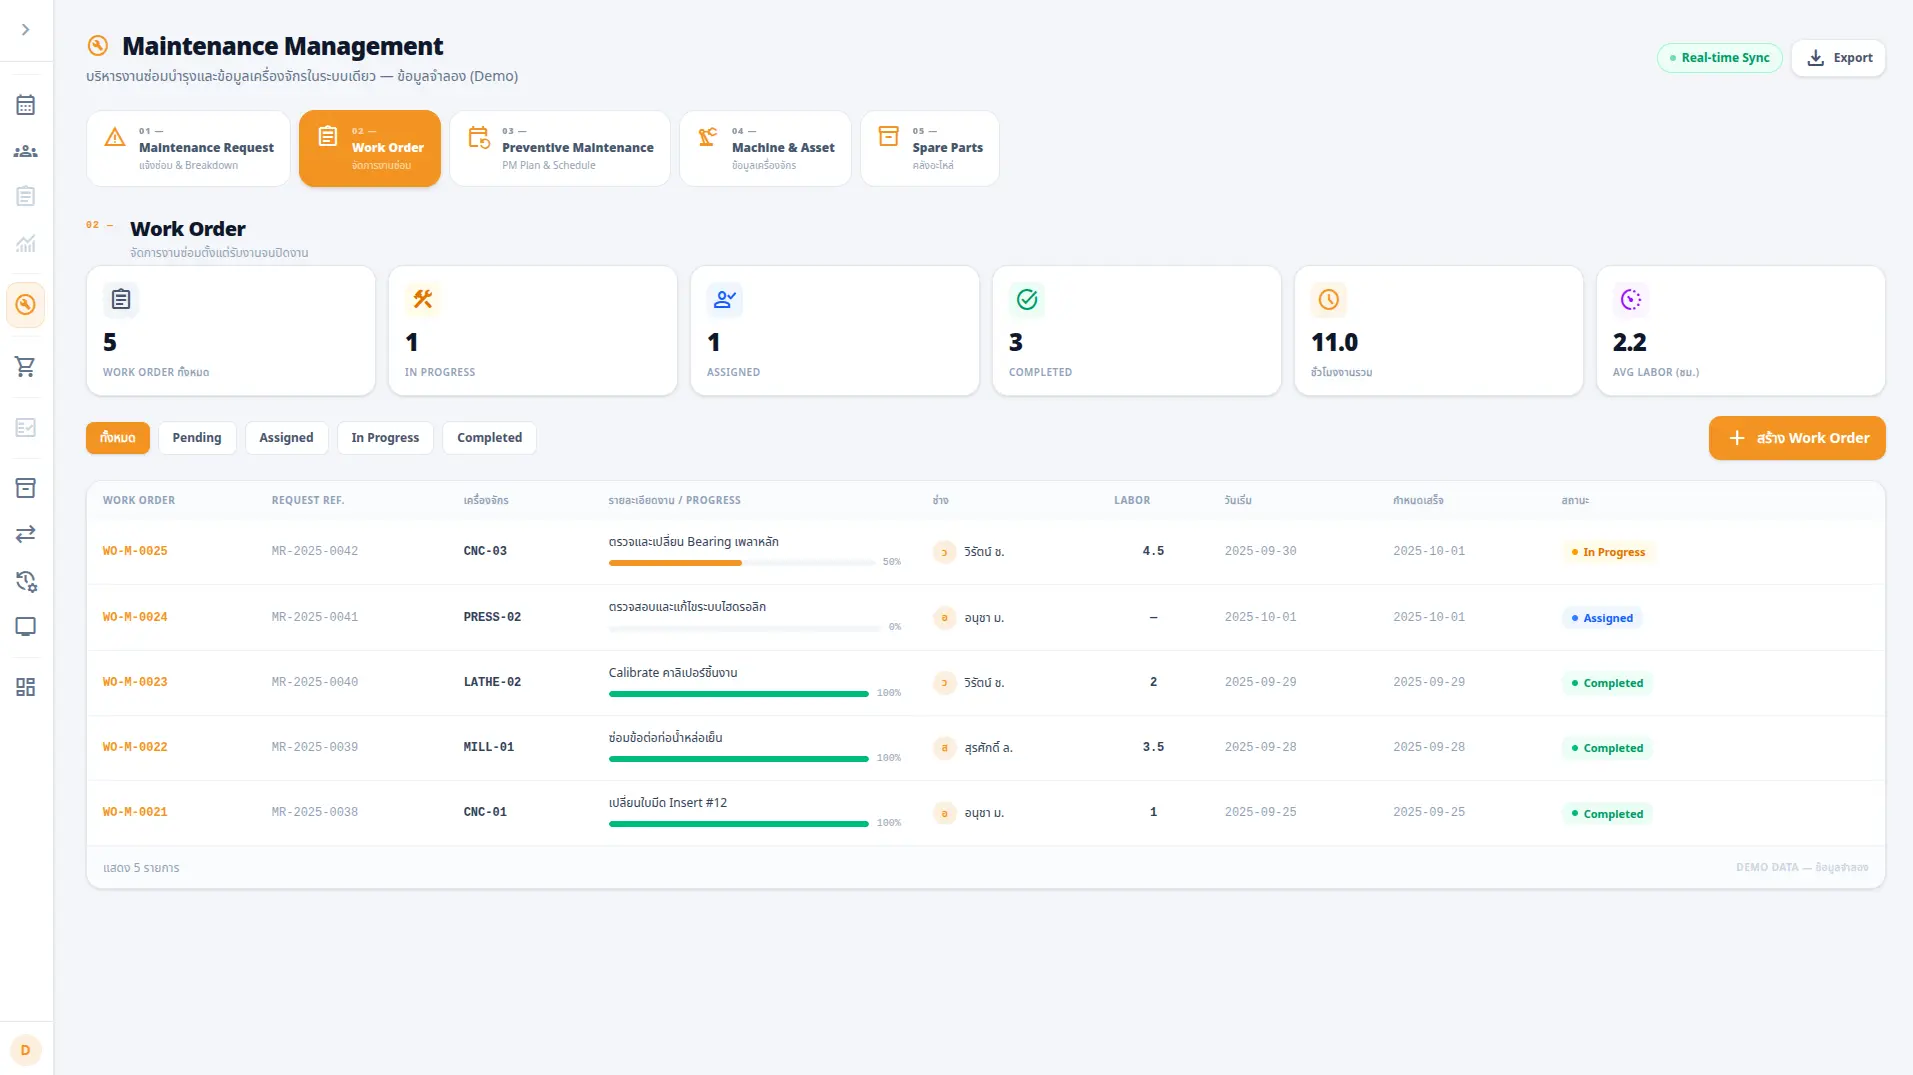Filter work orders by Pending
Screen dimensions: 1913x1075
(x=197, y=438)
